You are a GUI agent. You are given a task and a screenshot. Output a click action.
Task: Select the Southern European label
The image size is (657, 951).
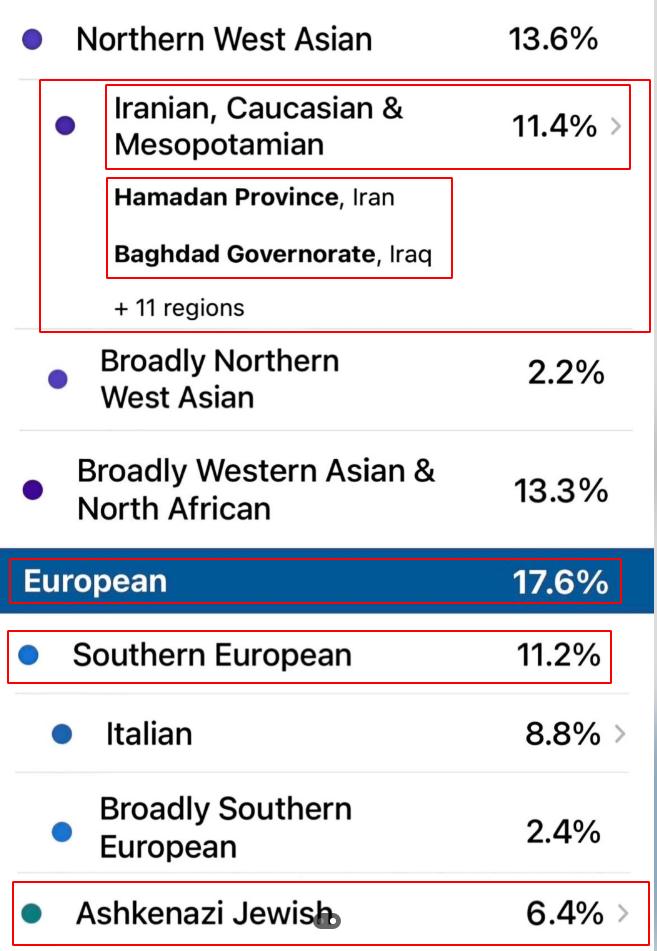(x=212, y=655)
